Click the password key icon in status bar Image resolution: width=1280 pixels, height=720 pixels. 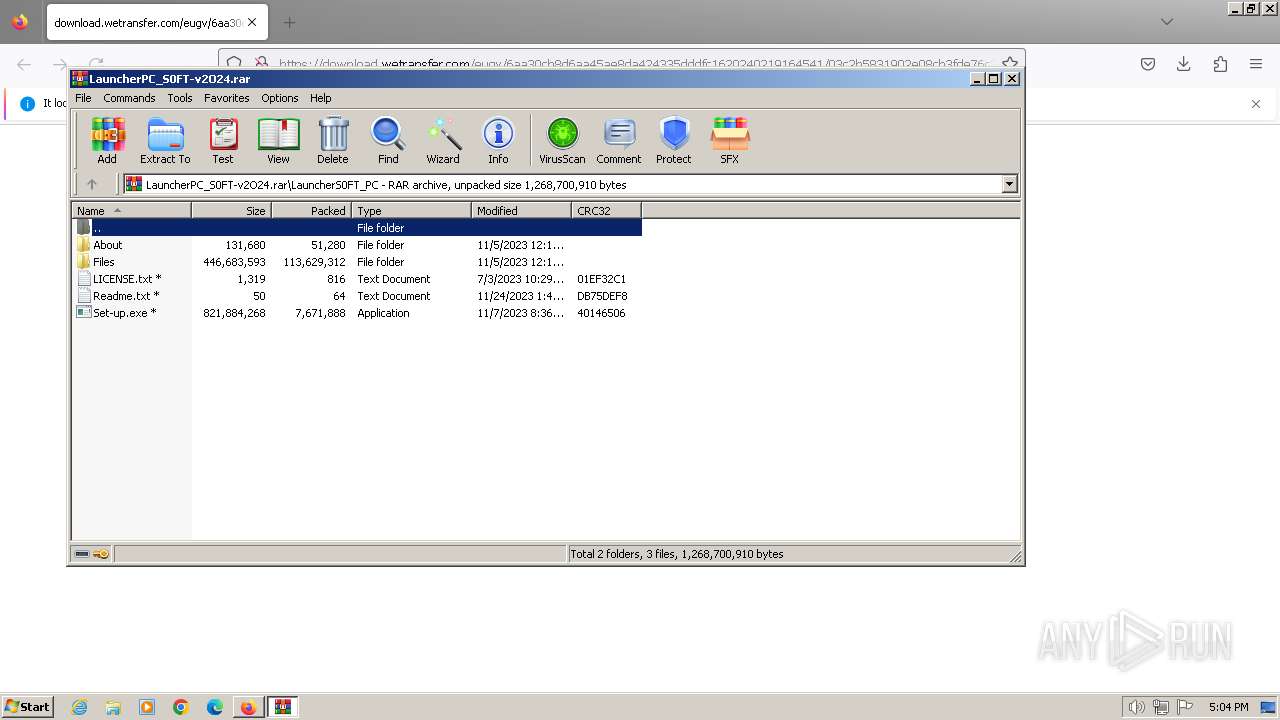click(x=101, y=554)
